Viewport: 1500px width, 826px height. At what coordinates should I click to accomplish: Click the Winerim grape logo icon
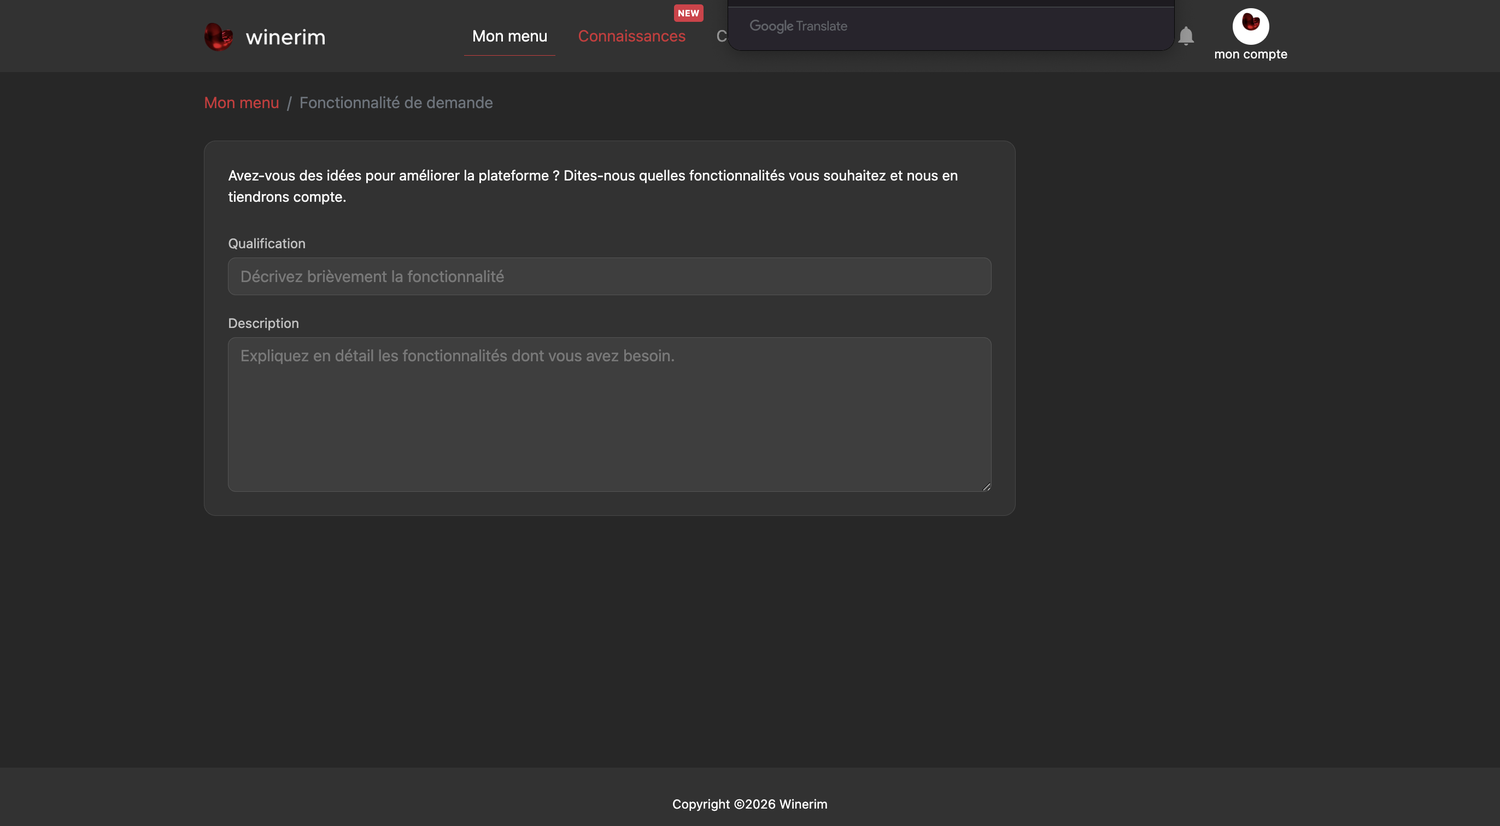click(x=218, y=37)
